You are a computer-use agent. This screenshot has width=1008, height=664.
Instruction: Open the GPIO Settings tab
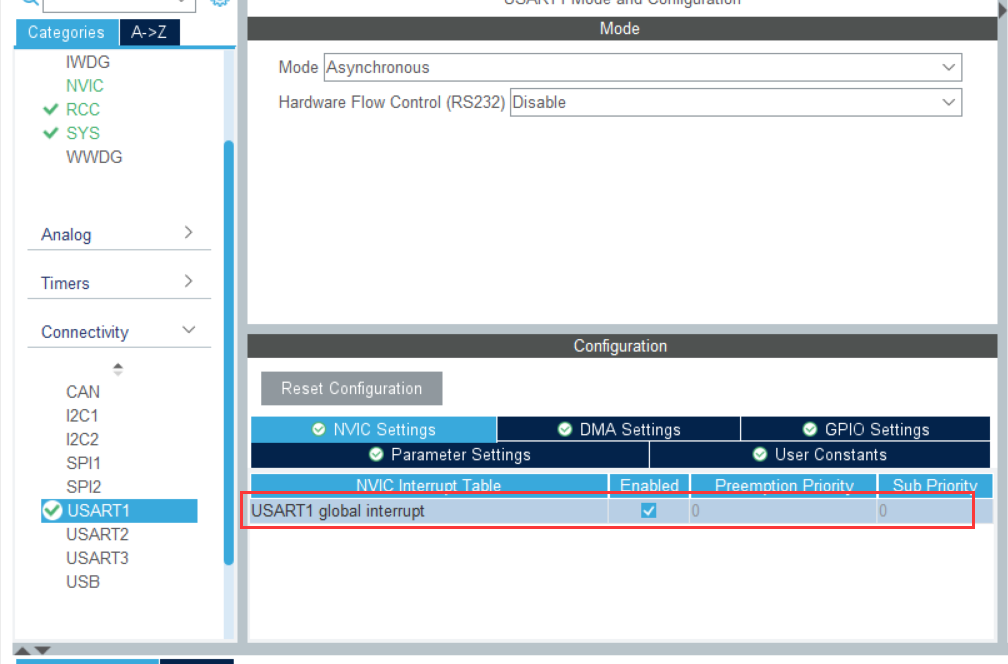coord(865,429)
